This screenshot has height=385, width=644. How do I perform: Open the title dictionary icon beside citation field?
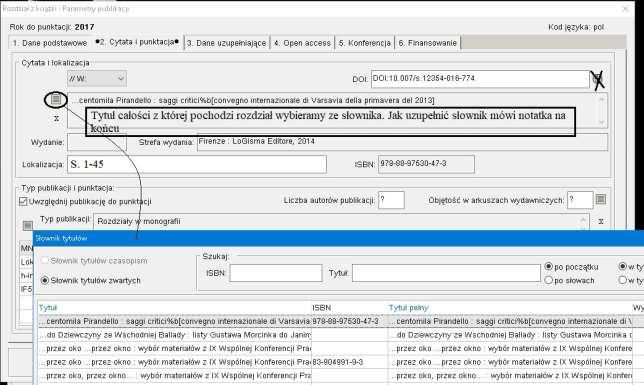pos(56,99)
